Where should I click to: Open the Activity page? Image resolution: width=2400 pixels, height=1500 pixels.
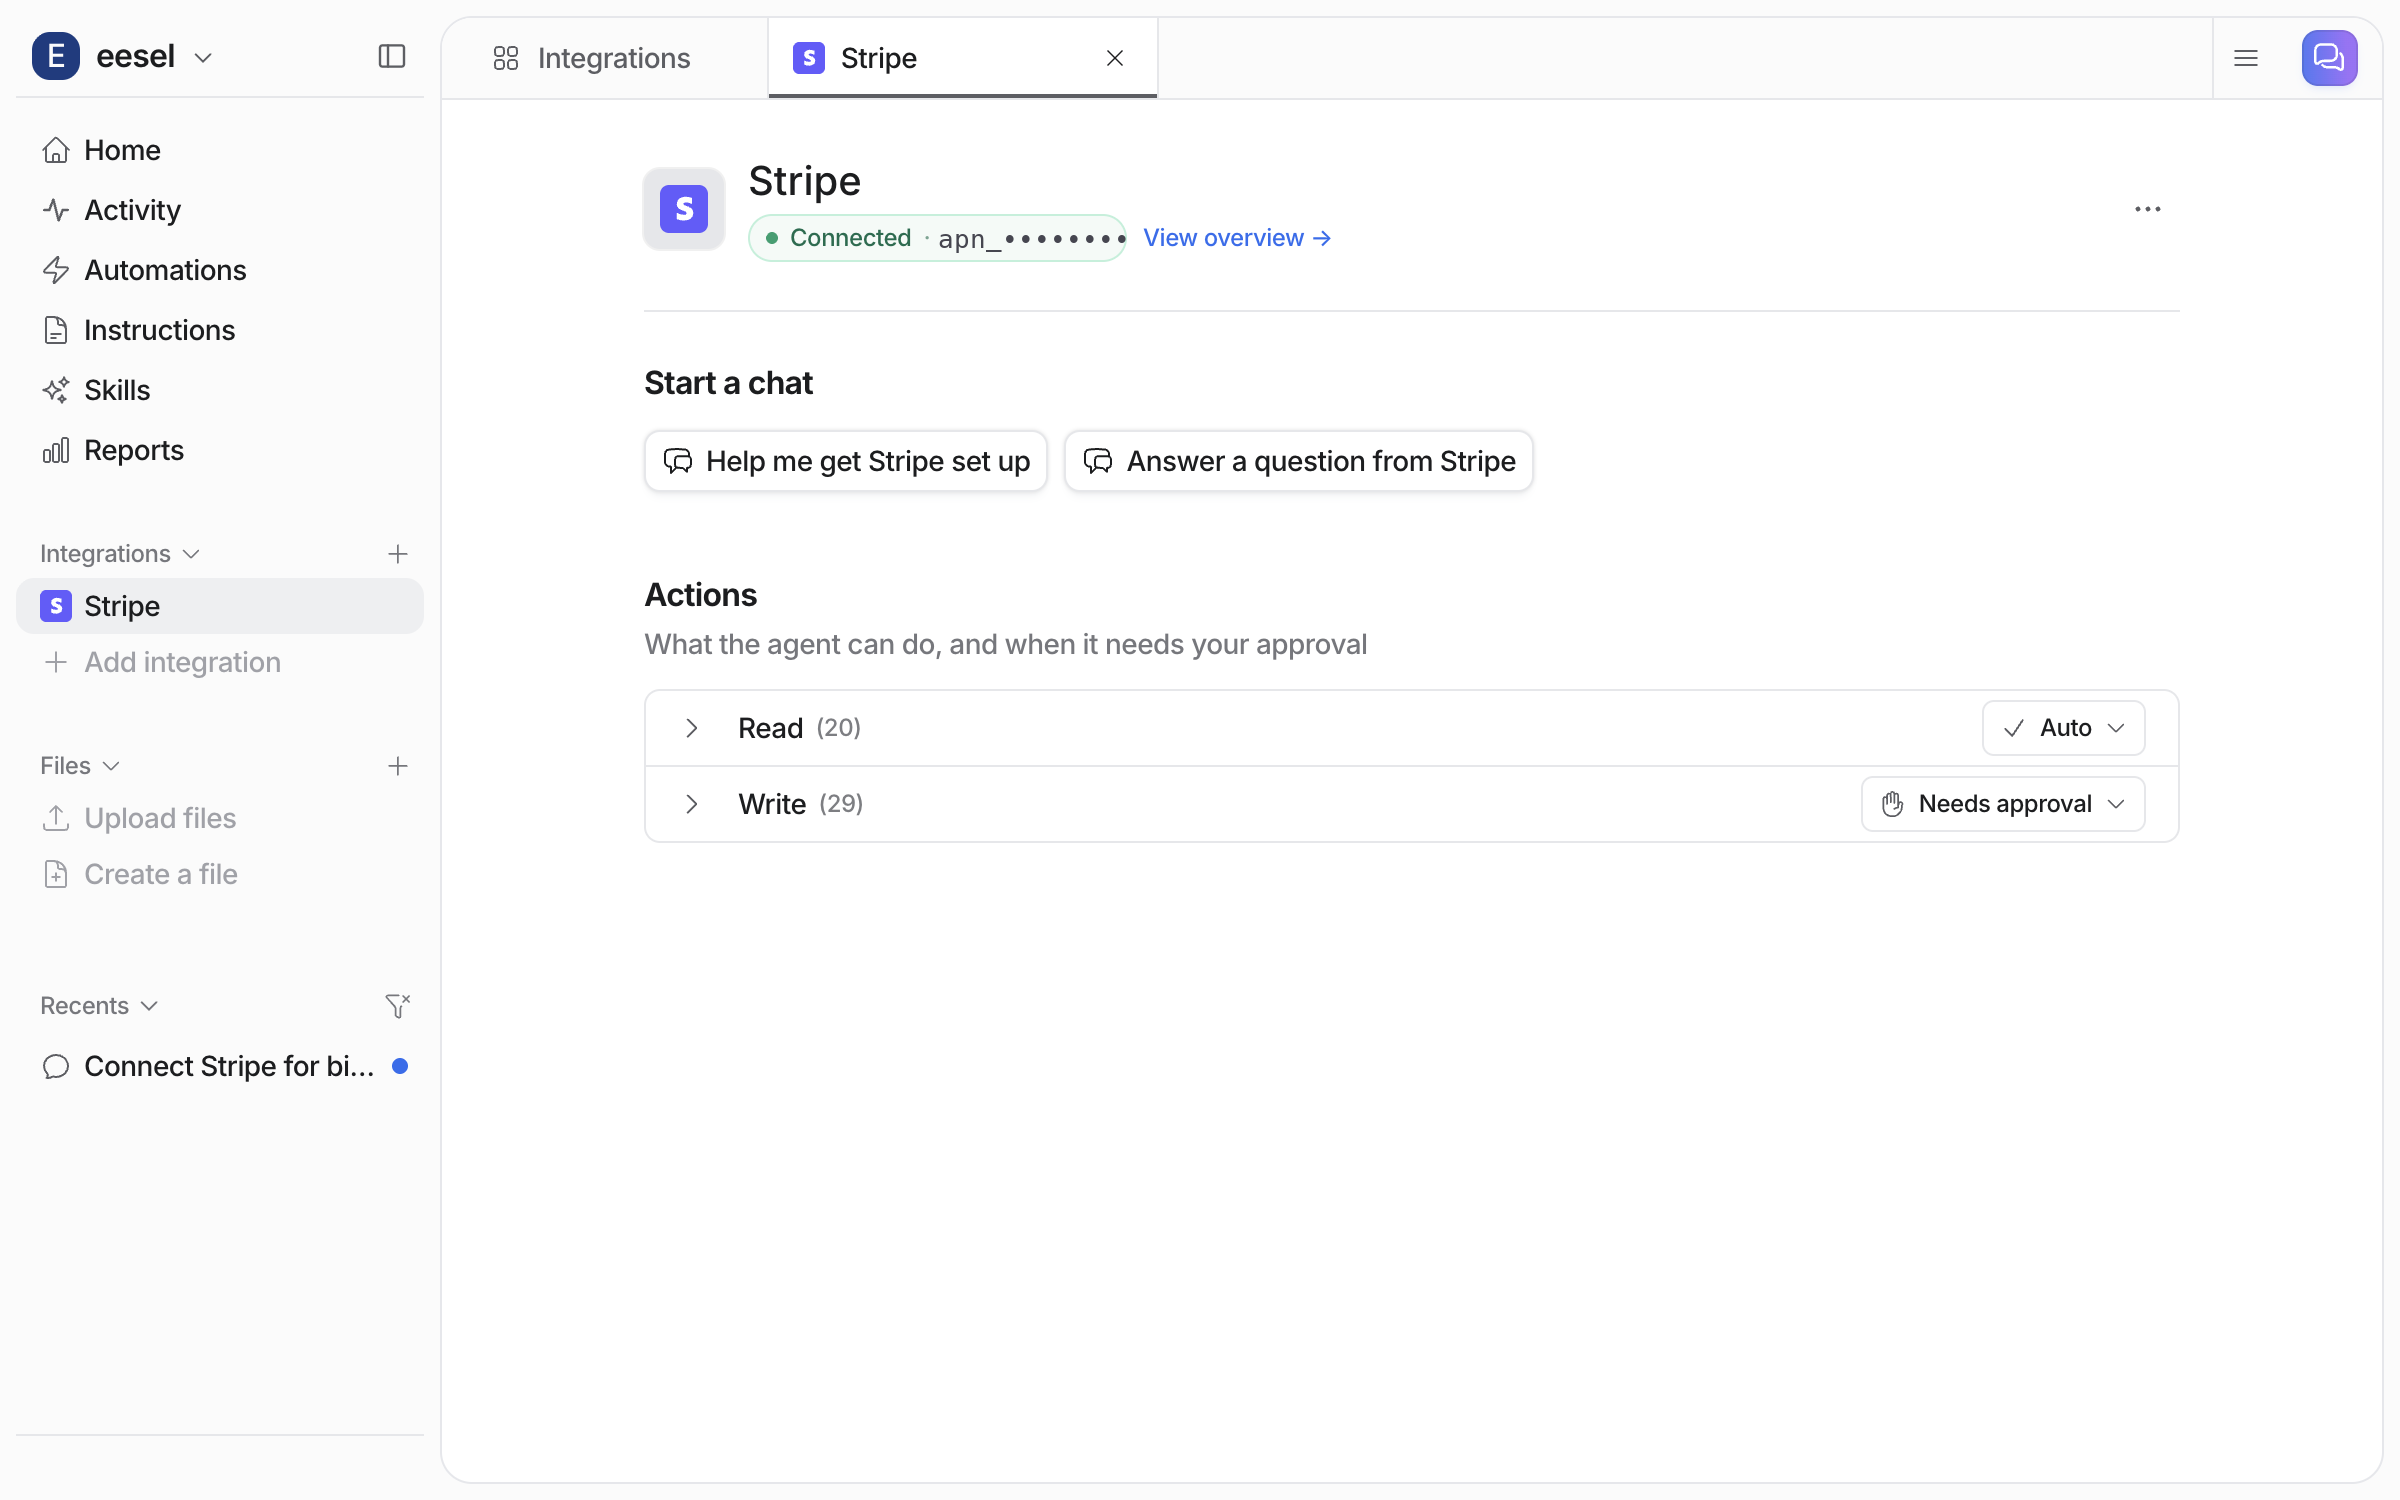pos(220,210)
